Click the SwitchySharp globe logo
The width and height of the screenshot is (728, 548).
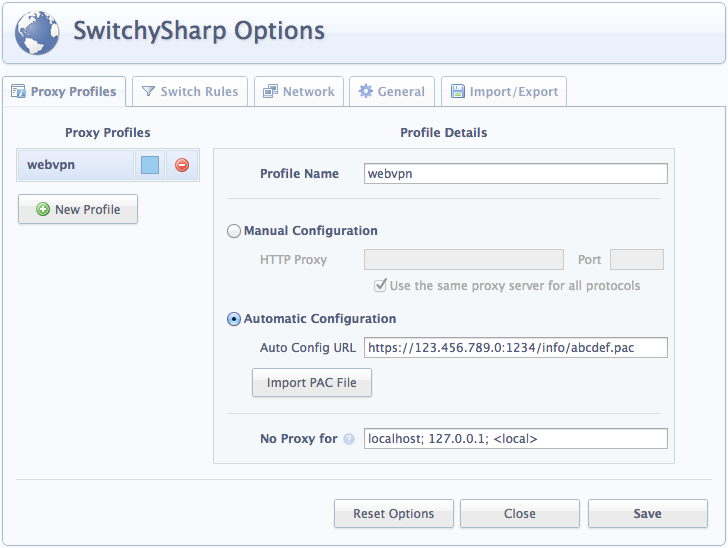click(37, 33)
